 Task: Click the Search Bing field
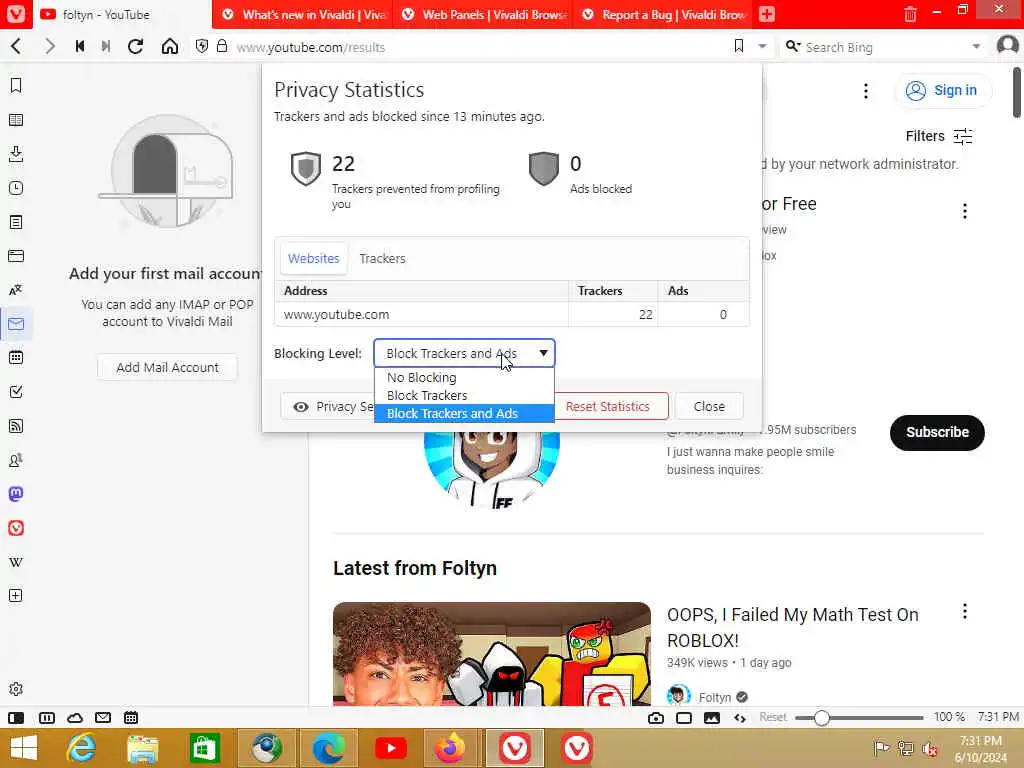[x=885, y=47]
